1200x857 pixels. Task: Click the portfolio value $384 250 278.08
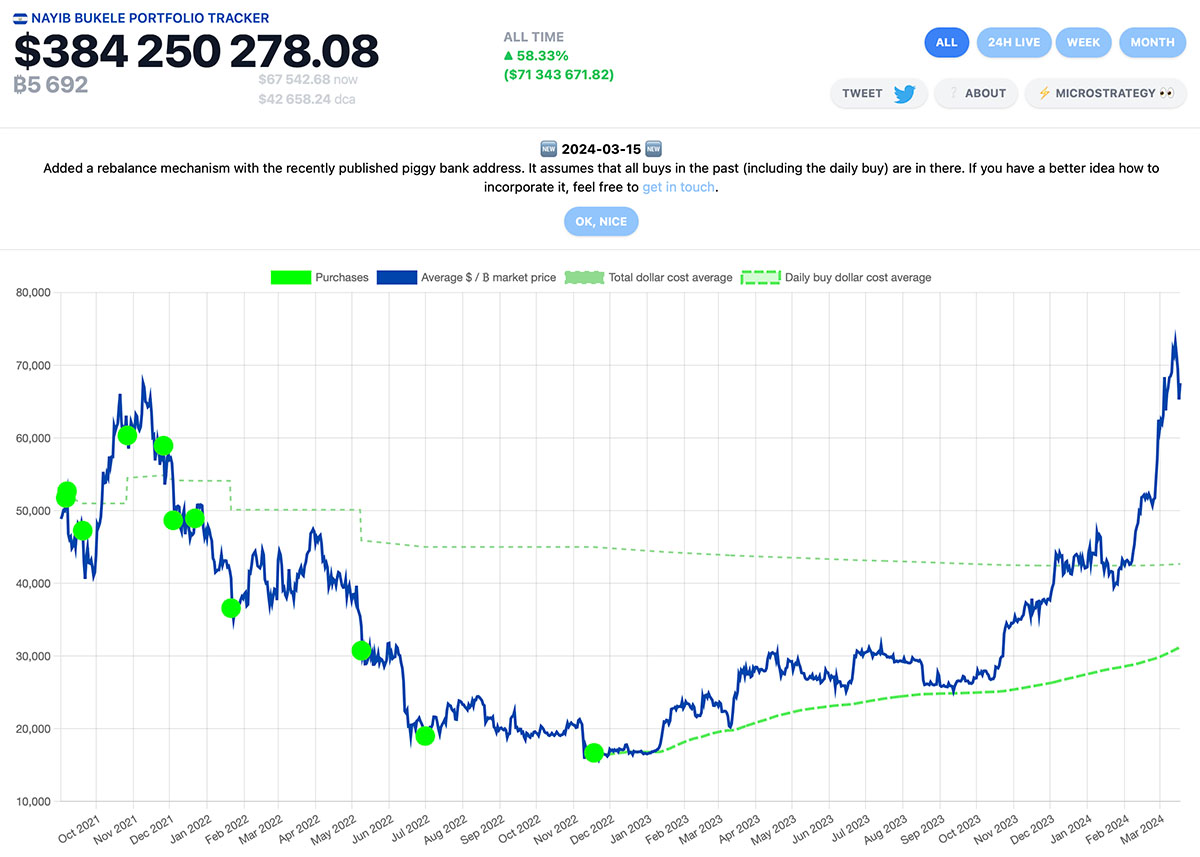(196, 52)
